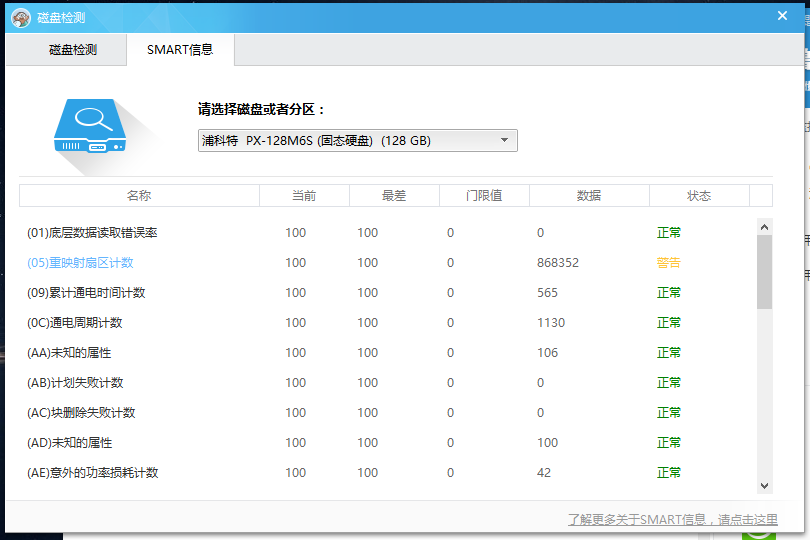Select the SMART信息 tab
The image size is (810, 540).
click(x=180, y=49)
